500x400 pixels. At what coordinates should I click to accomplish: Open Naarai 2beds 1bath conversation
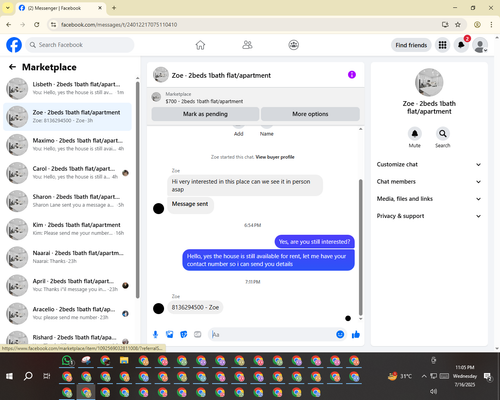pyautogui.click(x=67, y=257)
